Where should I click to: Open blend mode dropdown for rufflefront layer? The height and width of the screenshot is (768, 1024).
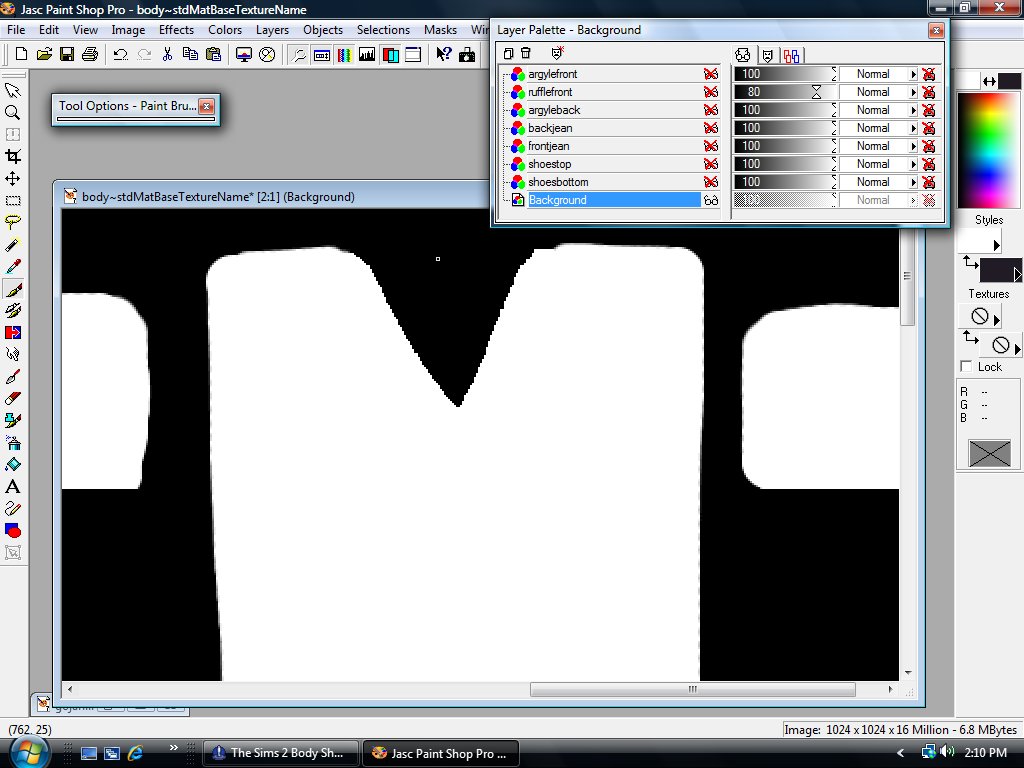coord(914,92)
